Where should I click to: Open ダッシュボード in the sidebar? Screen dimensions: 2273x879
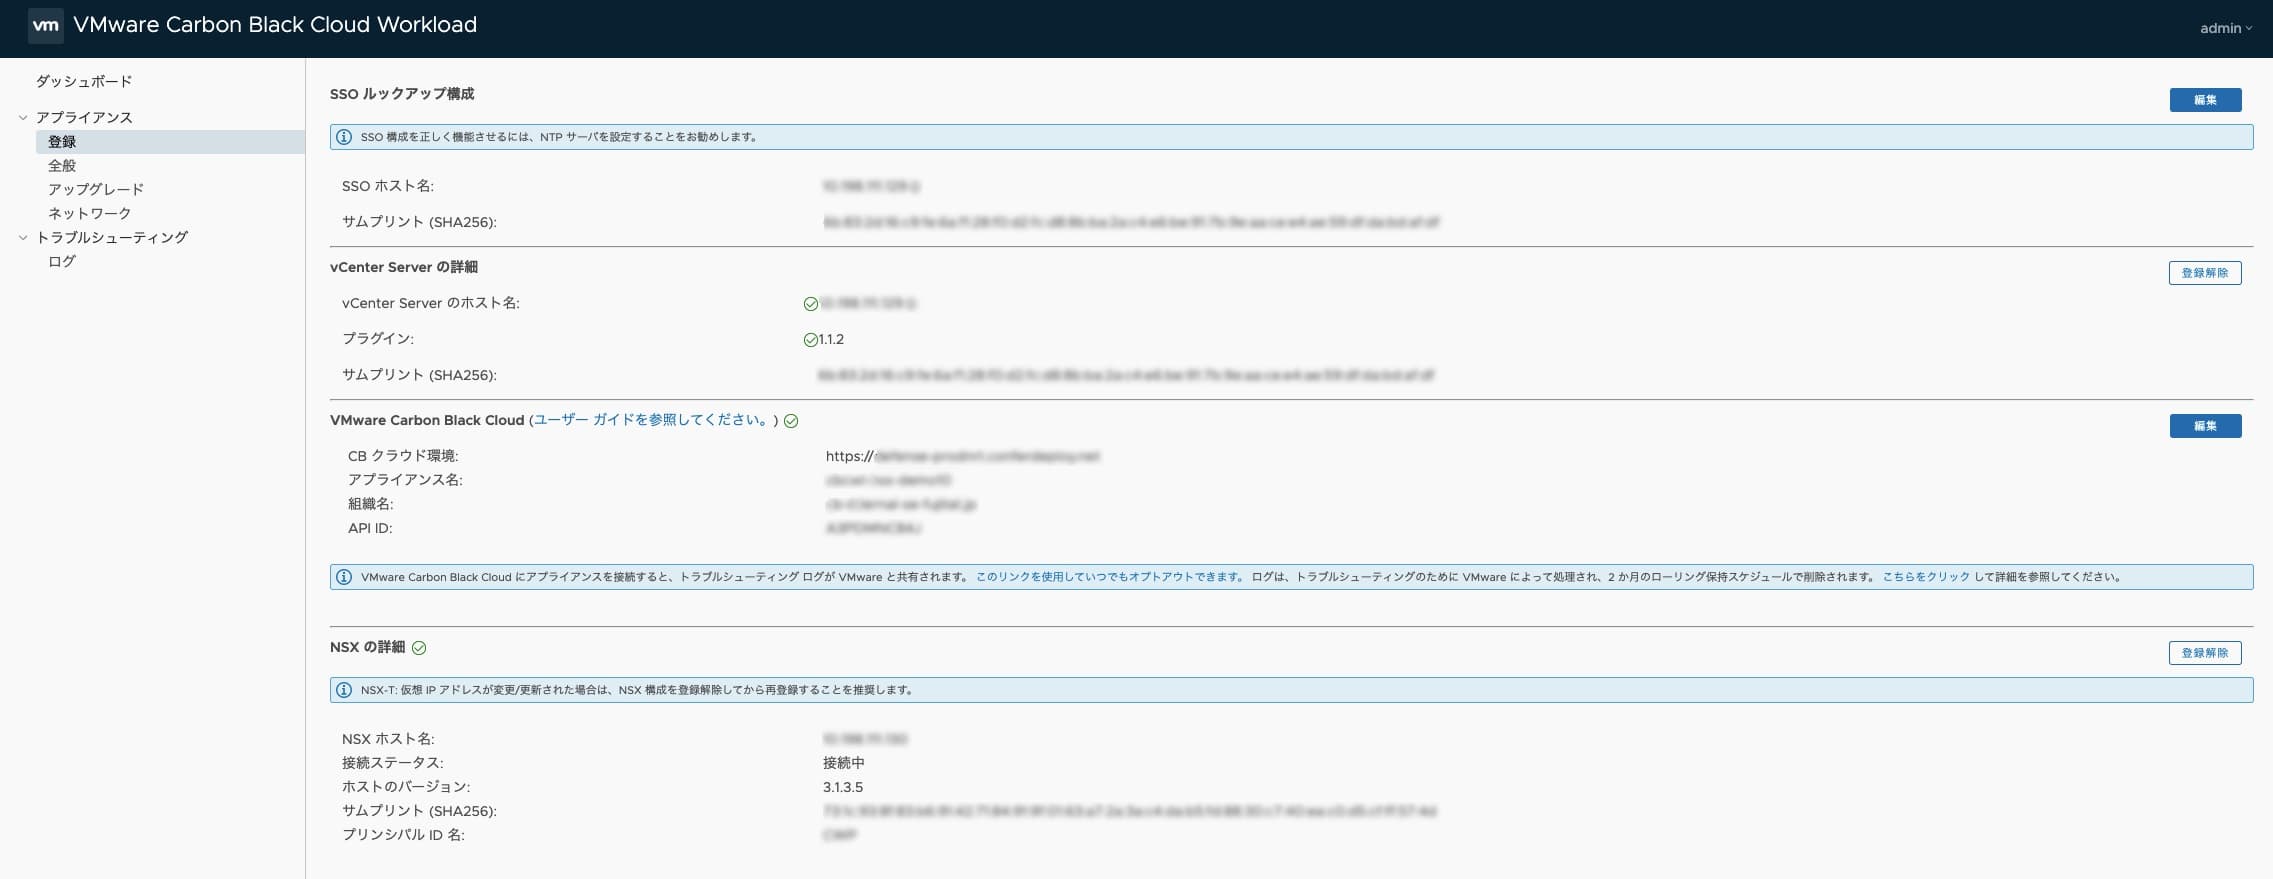(84, 81)
